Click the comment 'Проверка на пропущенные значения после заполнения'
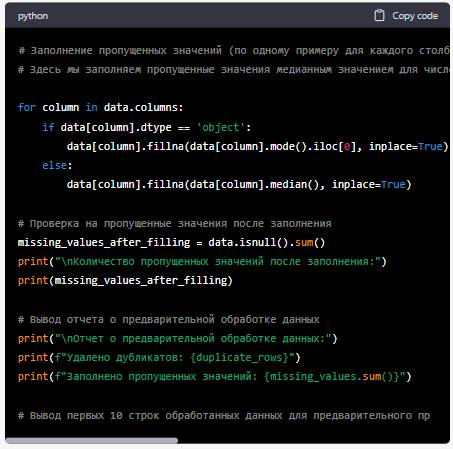 pos(175,223)
